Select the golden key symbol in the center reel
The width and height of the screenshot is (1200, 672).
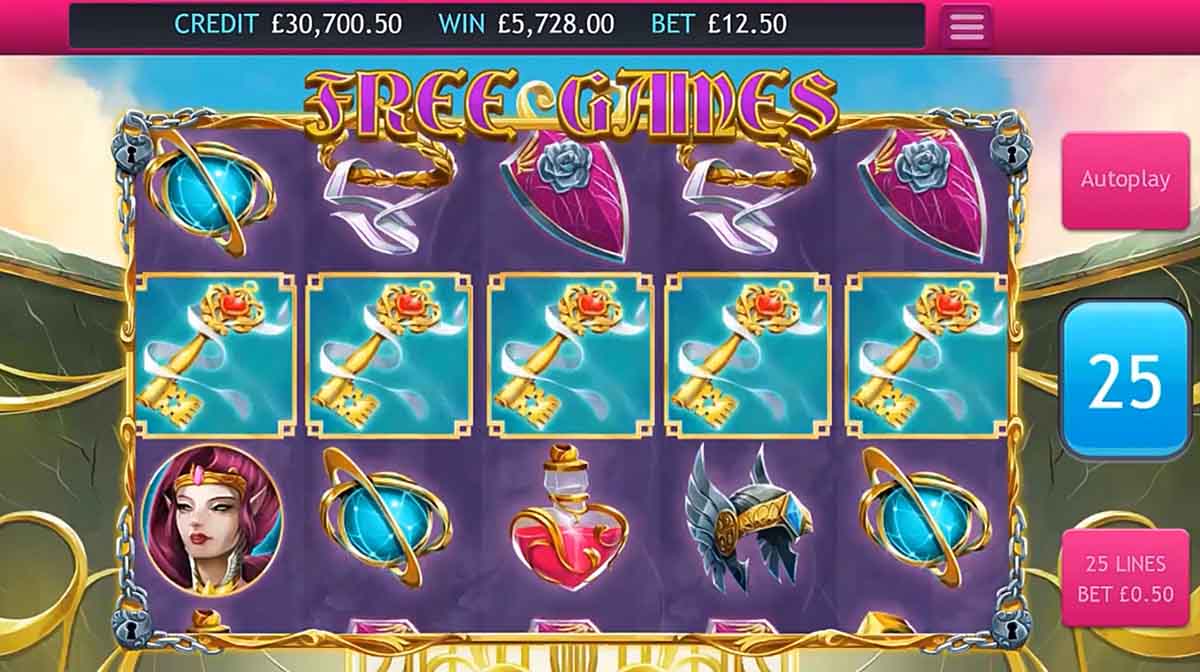coord(570,356)
